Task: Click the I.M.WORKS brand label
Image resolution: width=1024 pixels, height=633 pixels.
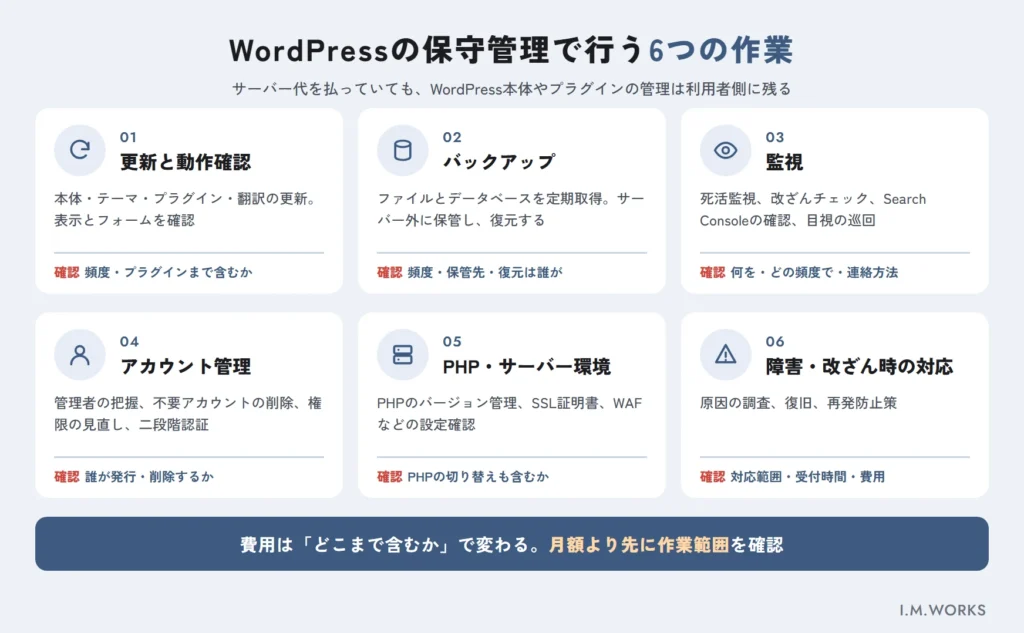Action: [x=942, y=610]
